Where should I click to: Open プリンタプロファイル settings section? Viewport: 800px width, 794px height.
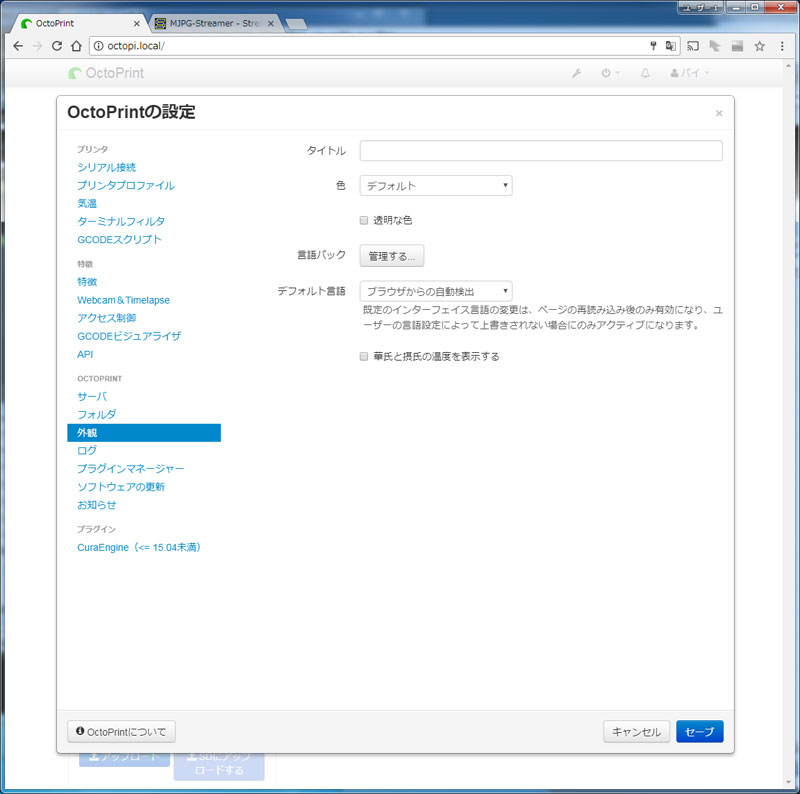tap(126, 186)
